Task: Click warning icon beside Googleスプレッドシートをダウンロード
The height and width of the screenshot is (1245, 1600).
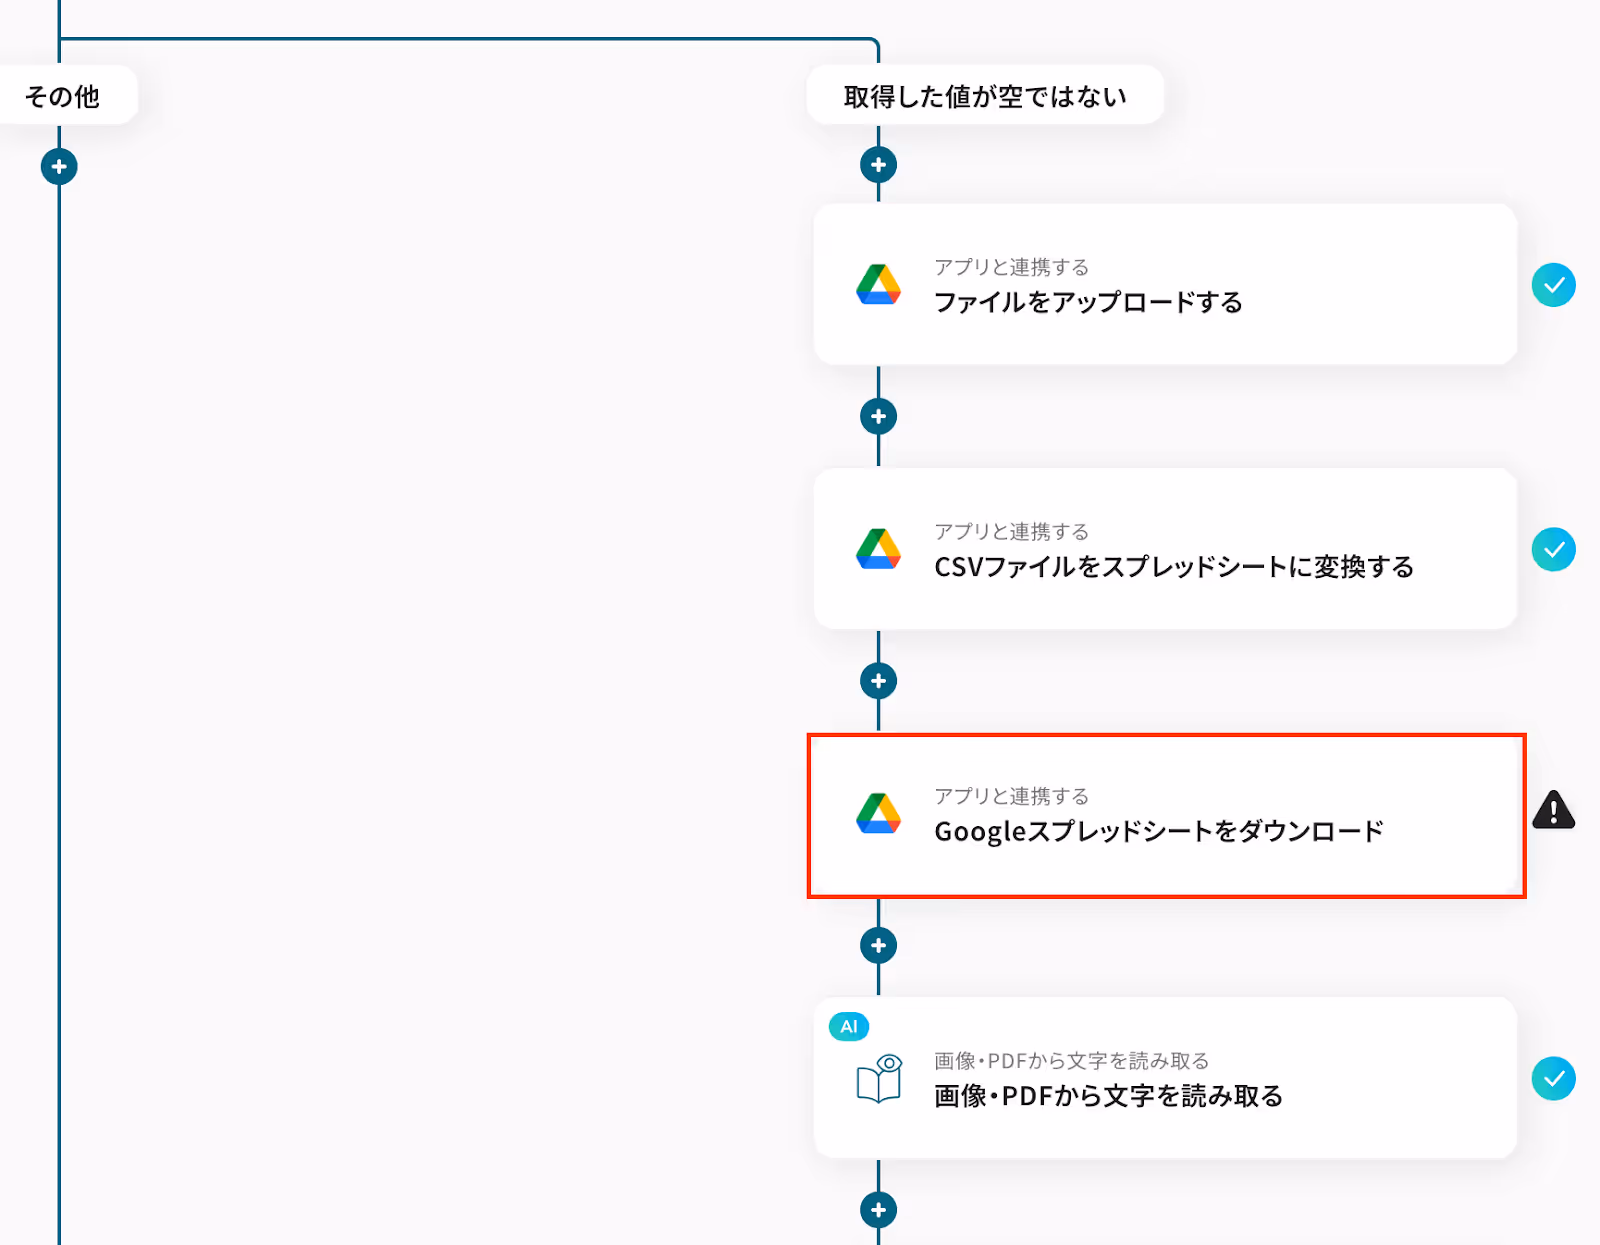Action: pos(1553,810)
